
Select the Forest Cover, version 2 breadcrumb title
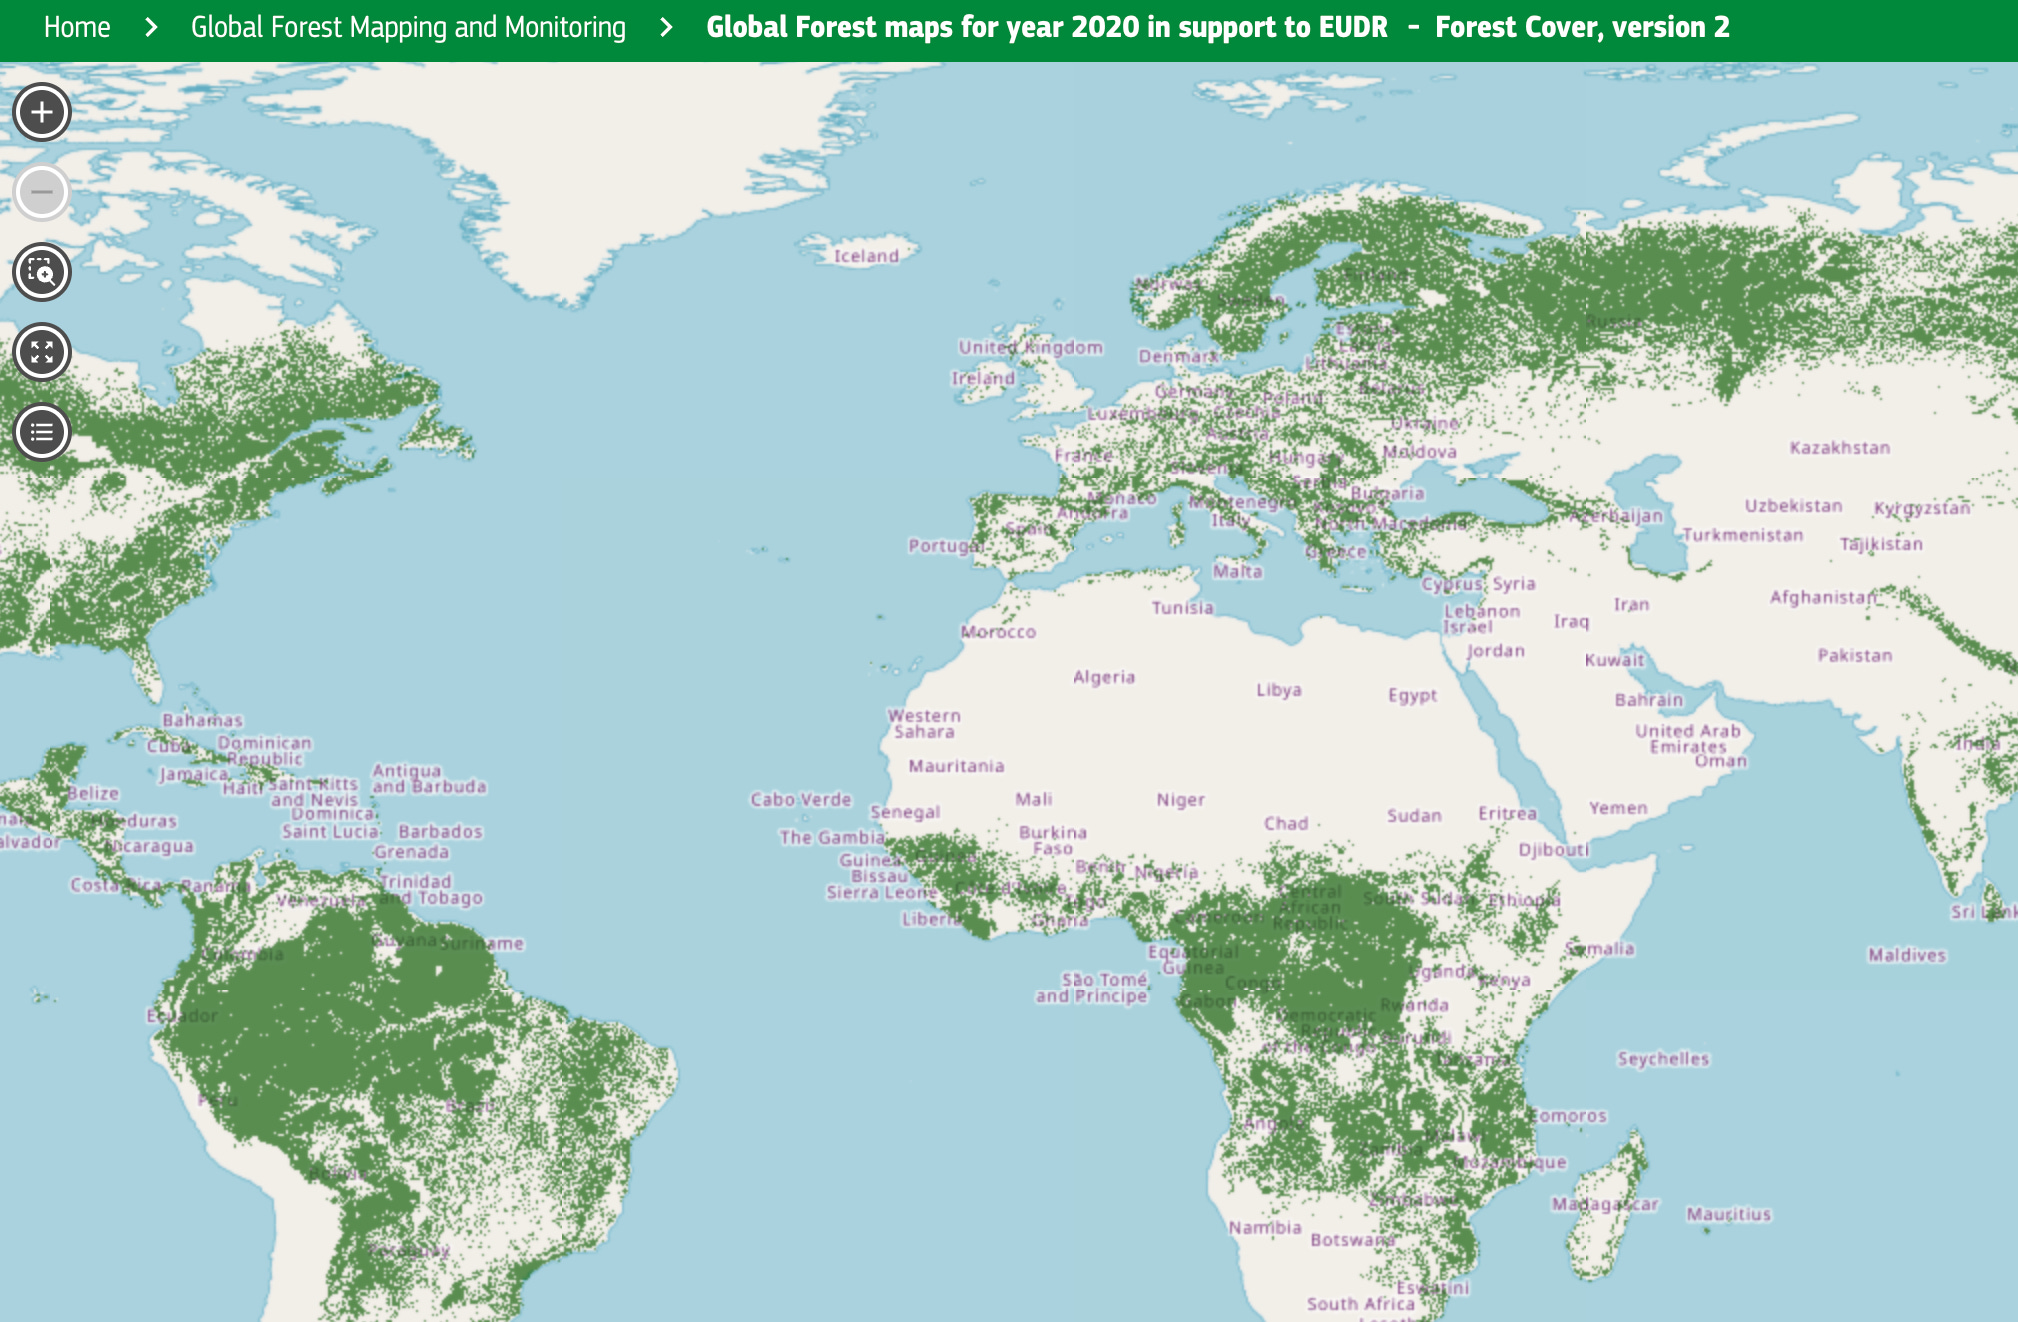pos(1583,27)
